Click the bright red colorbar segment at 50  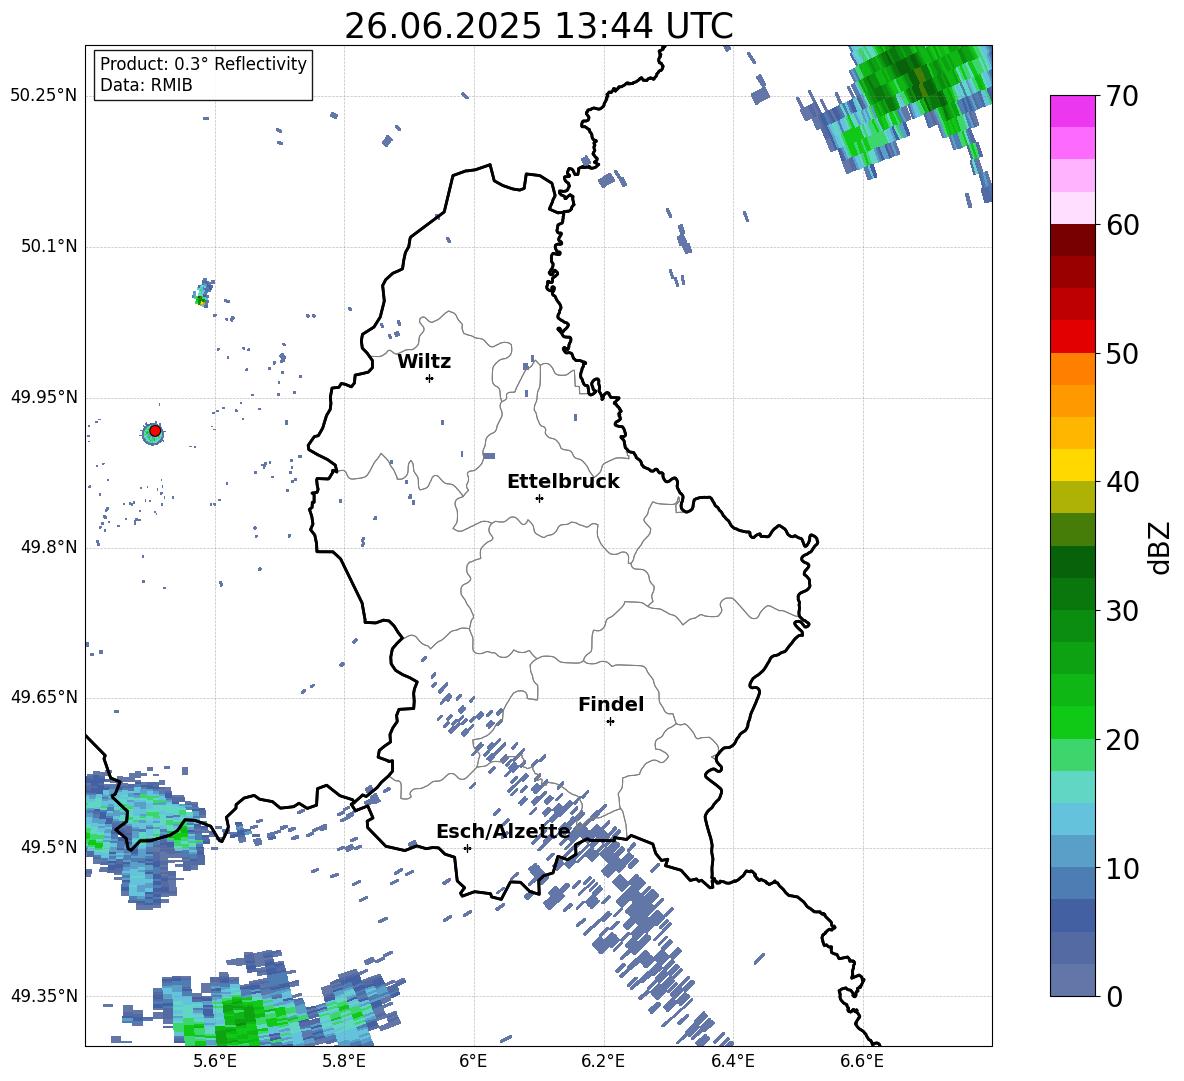[x=1072, y=337]
